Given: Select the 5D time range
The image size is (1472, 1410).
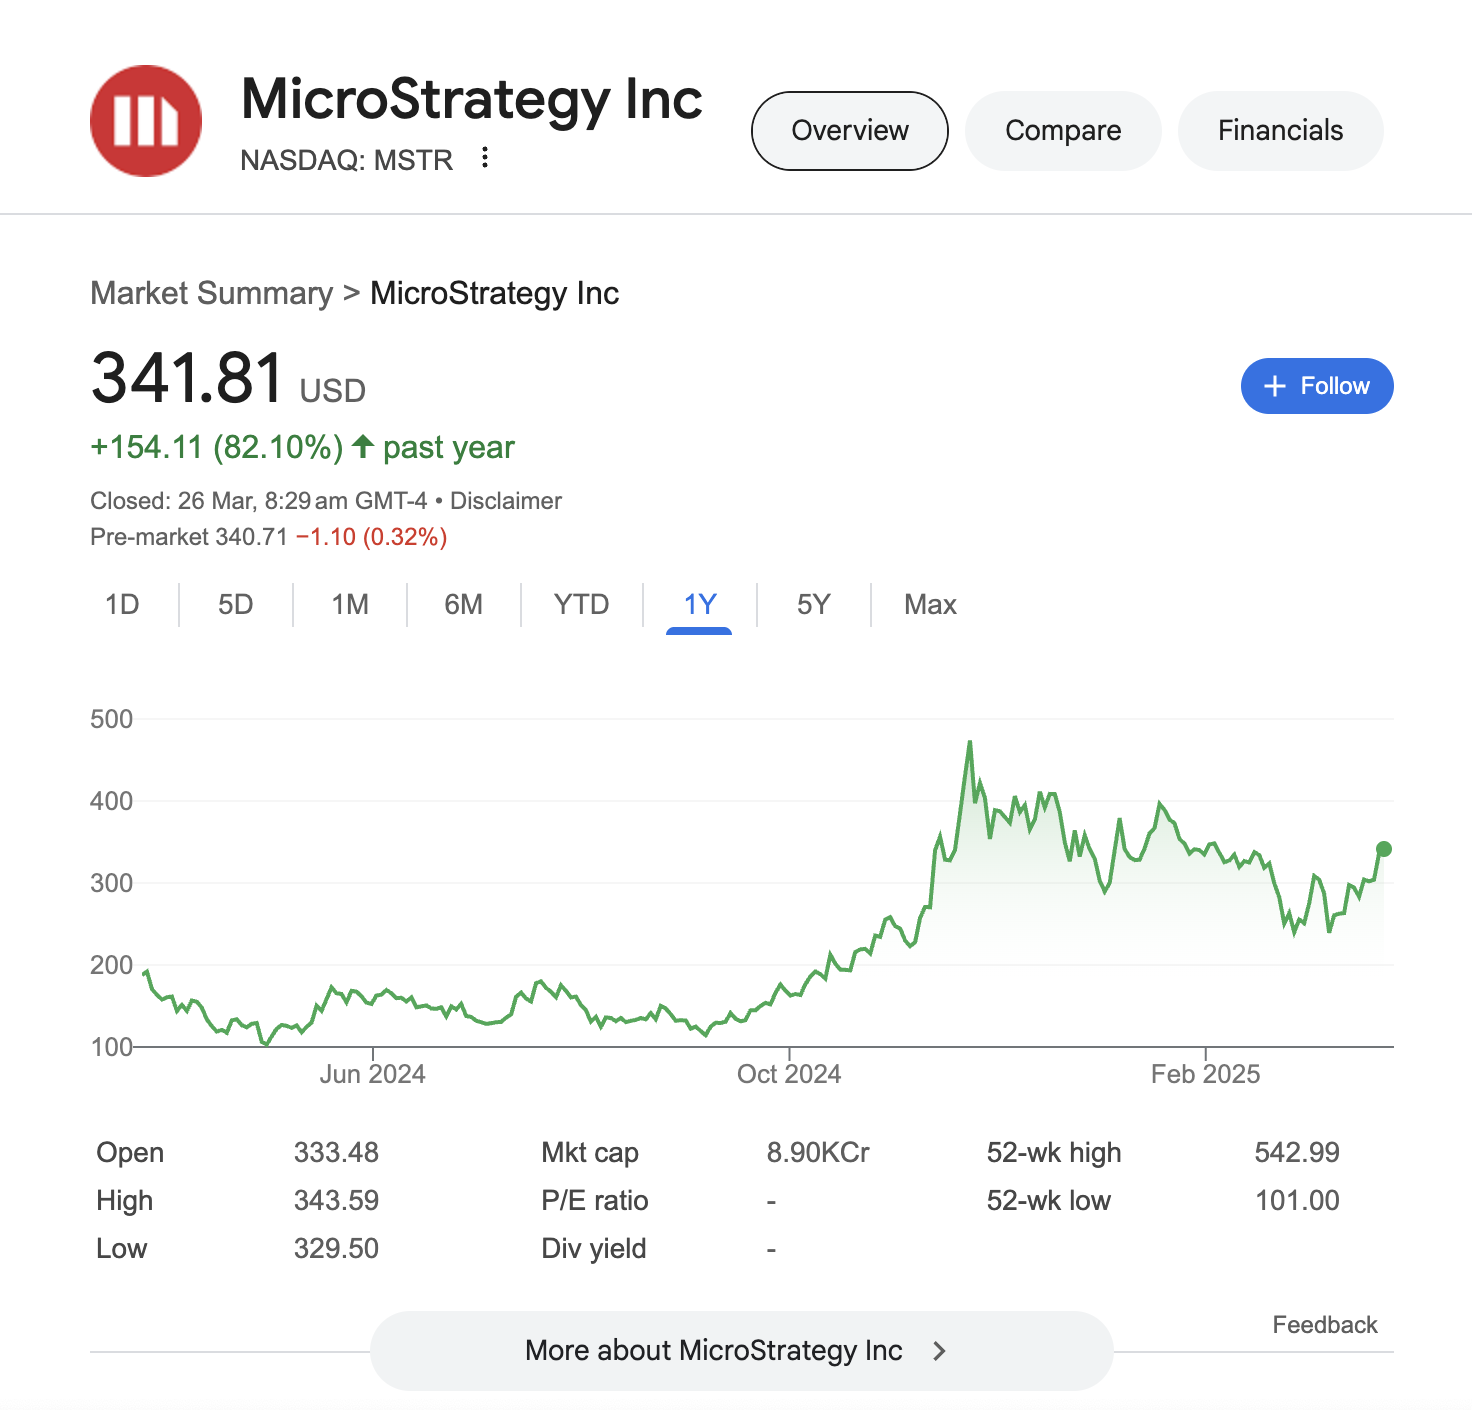Looking at the screenshot, I should pos(236,605).
